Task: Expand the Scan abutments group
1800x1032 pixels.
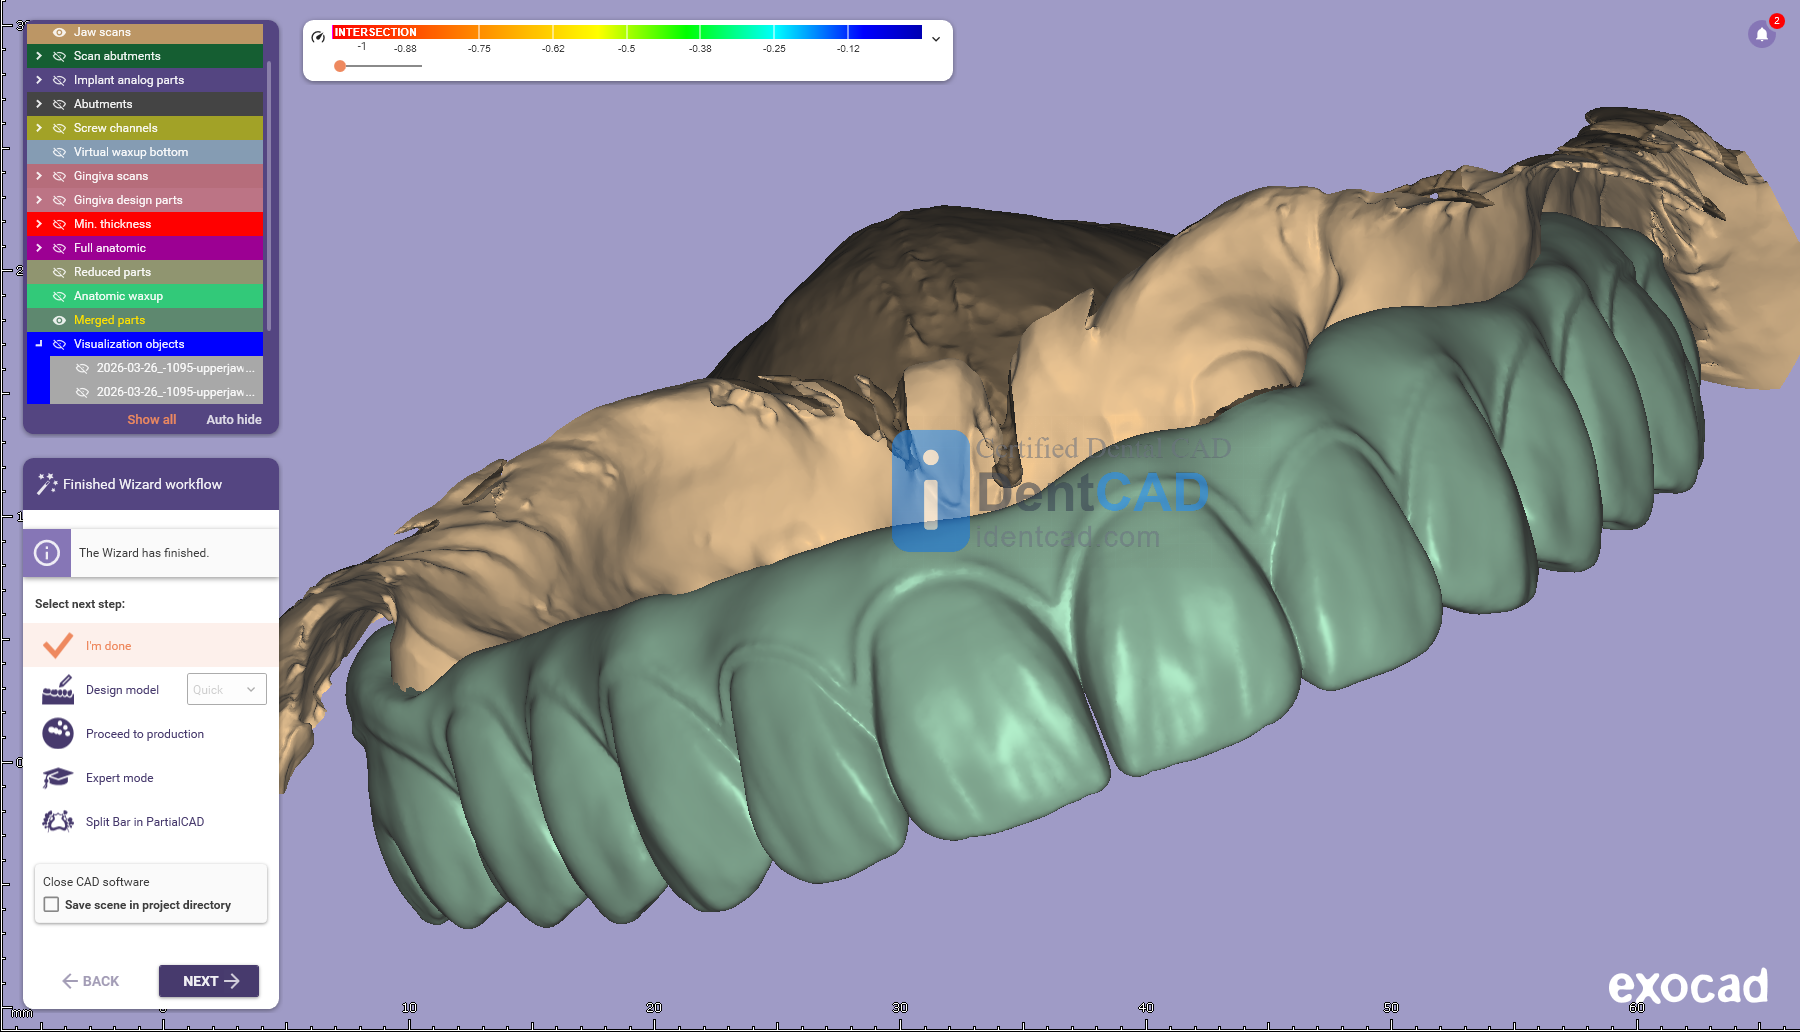Action: [x=39, y=56]
